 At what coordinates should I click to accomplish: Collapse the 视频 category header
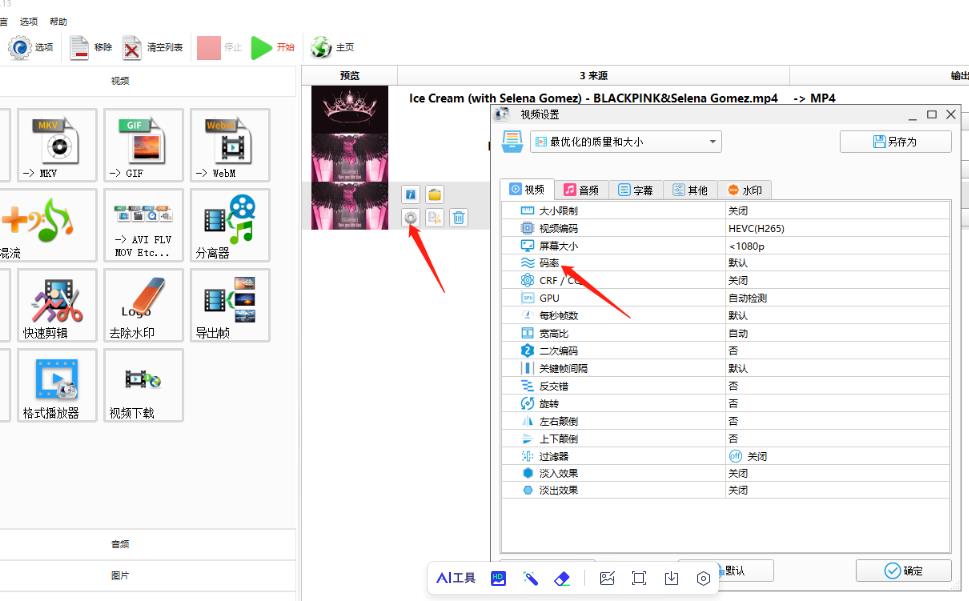click(120, 81)
